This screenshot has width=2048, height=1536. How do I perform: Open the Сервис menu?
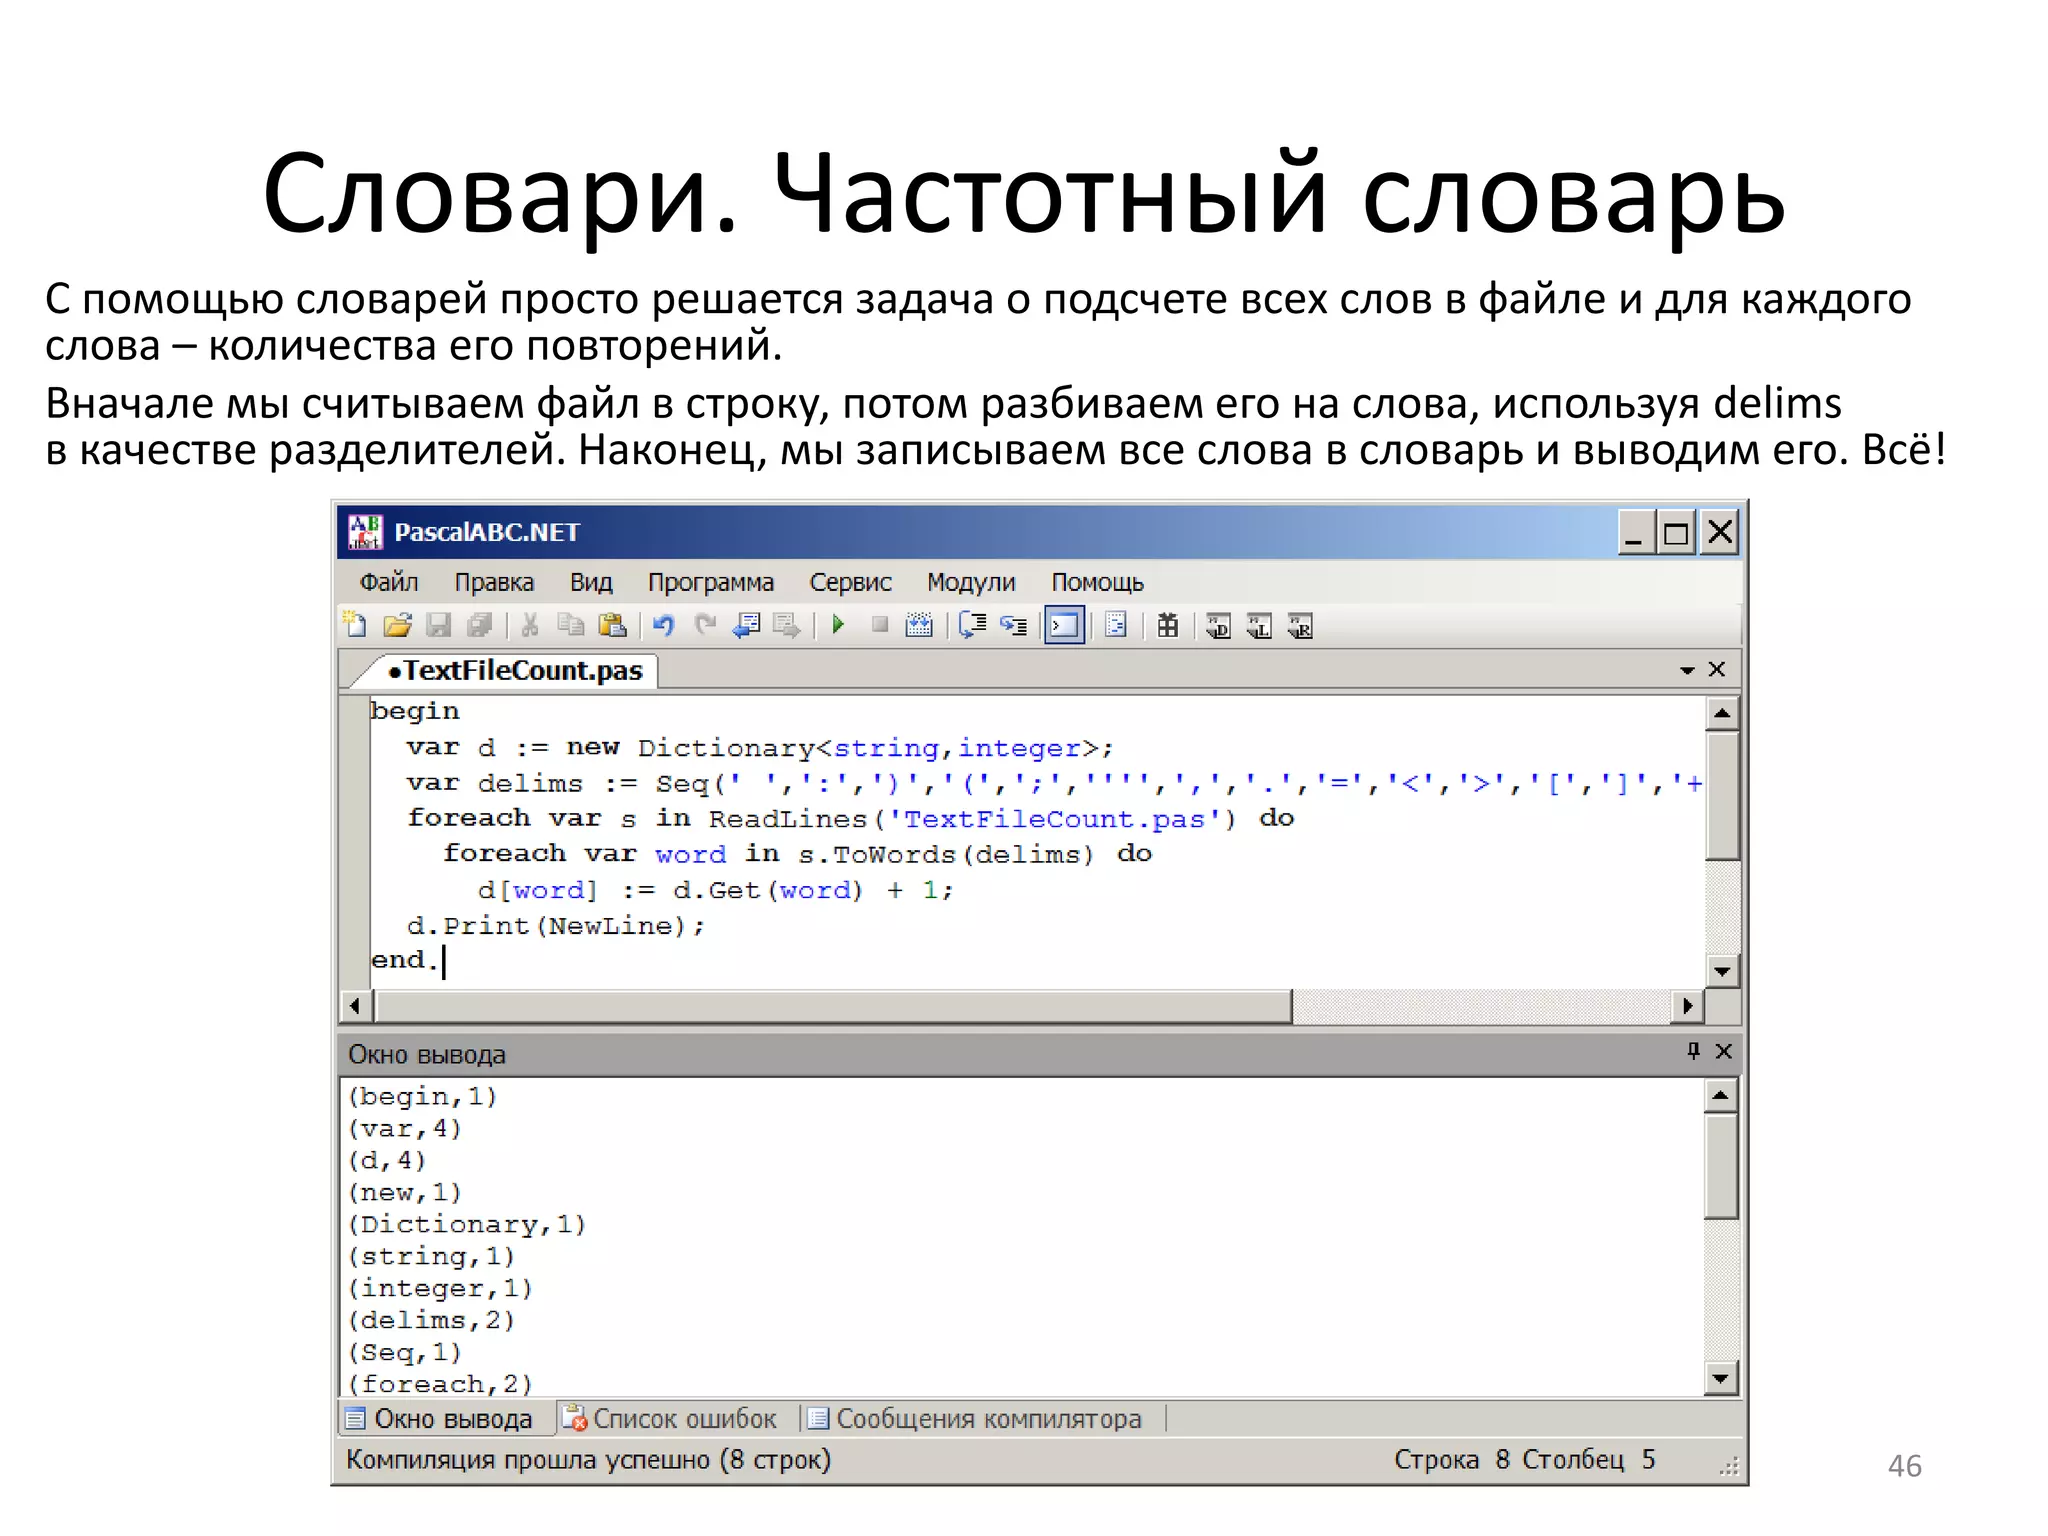pos(851,582)
